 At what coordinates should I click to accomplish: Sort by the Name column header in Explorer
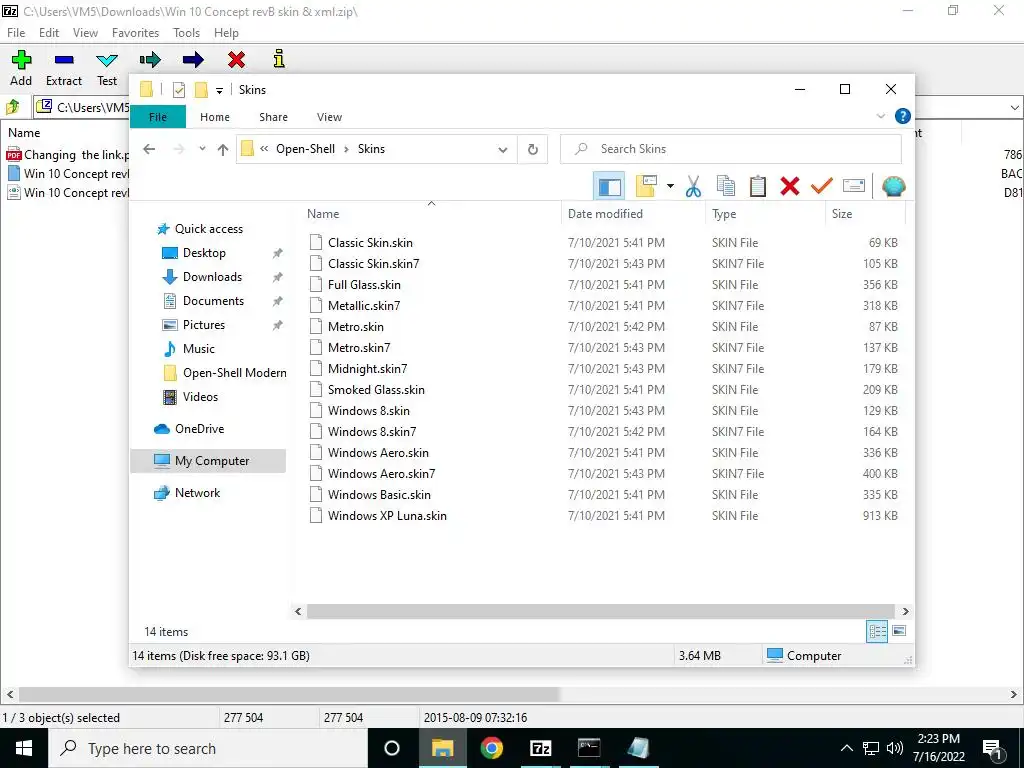(431, 214)
